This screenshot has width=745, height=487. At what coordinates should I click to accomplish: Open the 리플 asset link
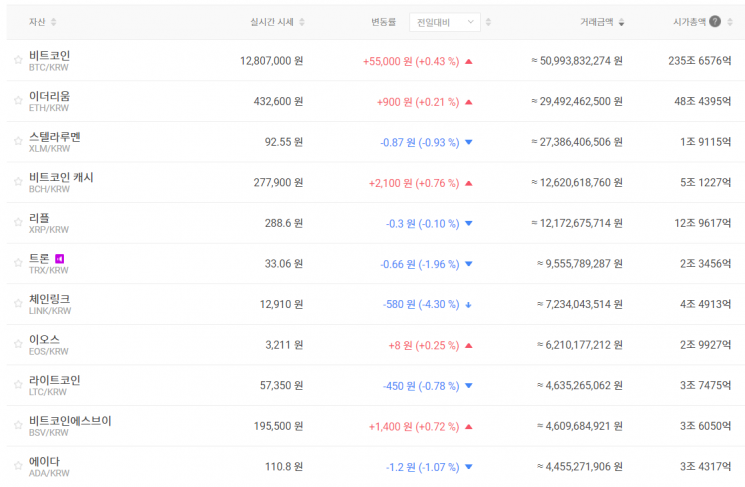[39, 218]
